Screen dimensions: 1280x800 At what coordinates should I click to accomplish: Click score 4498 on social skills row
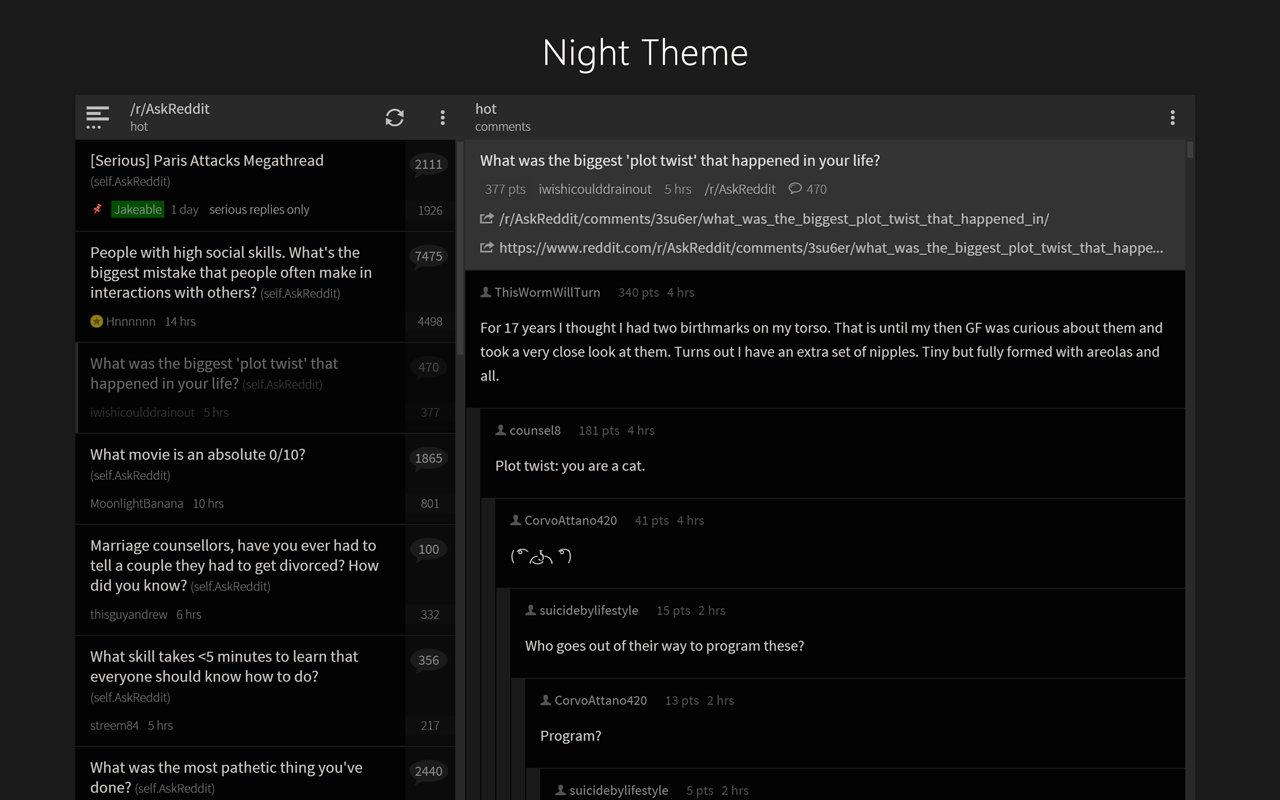(430, 321)
